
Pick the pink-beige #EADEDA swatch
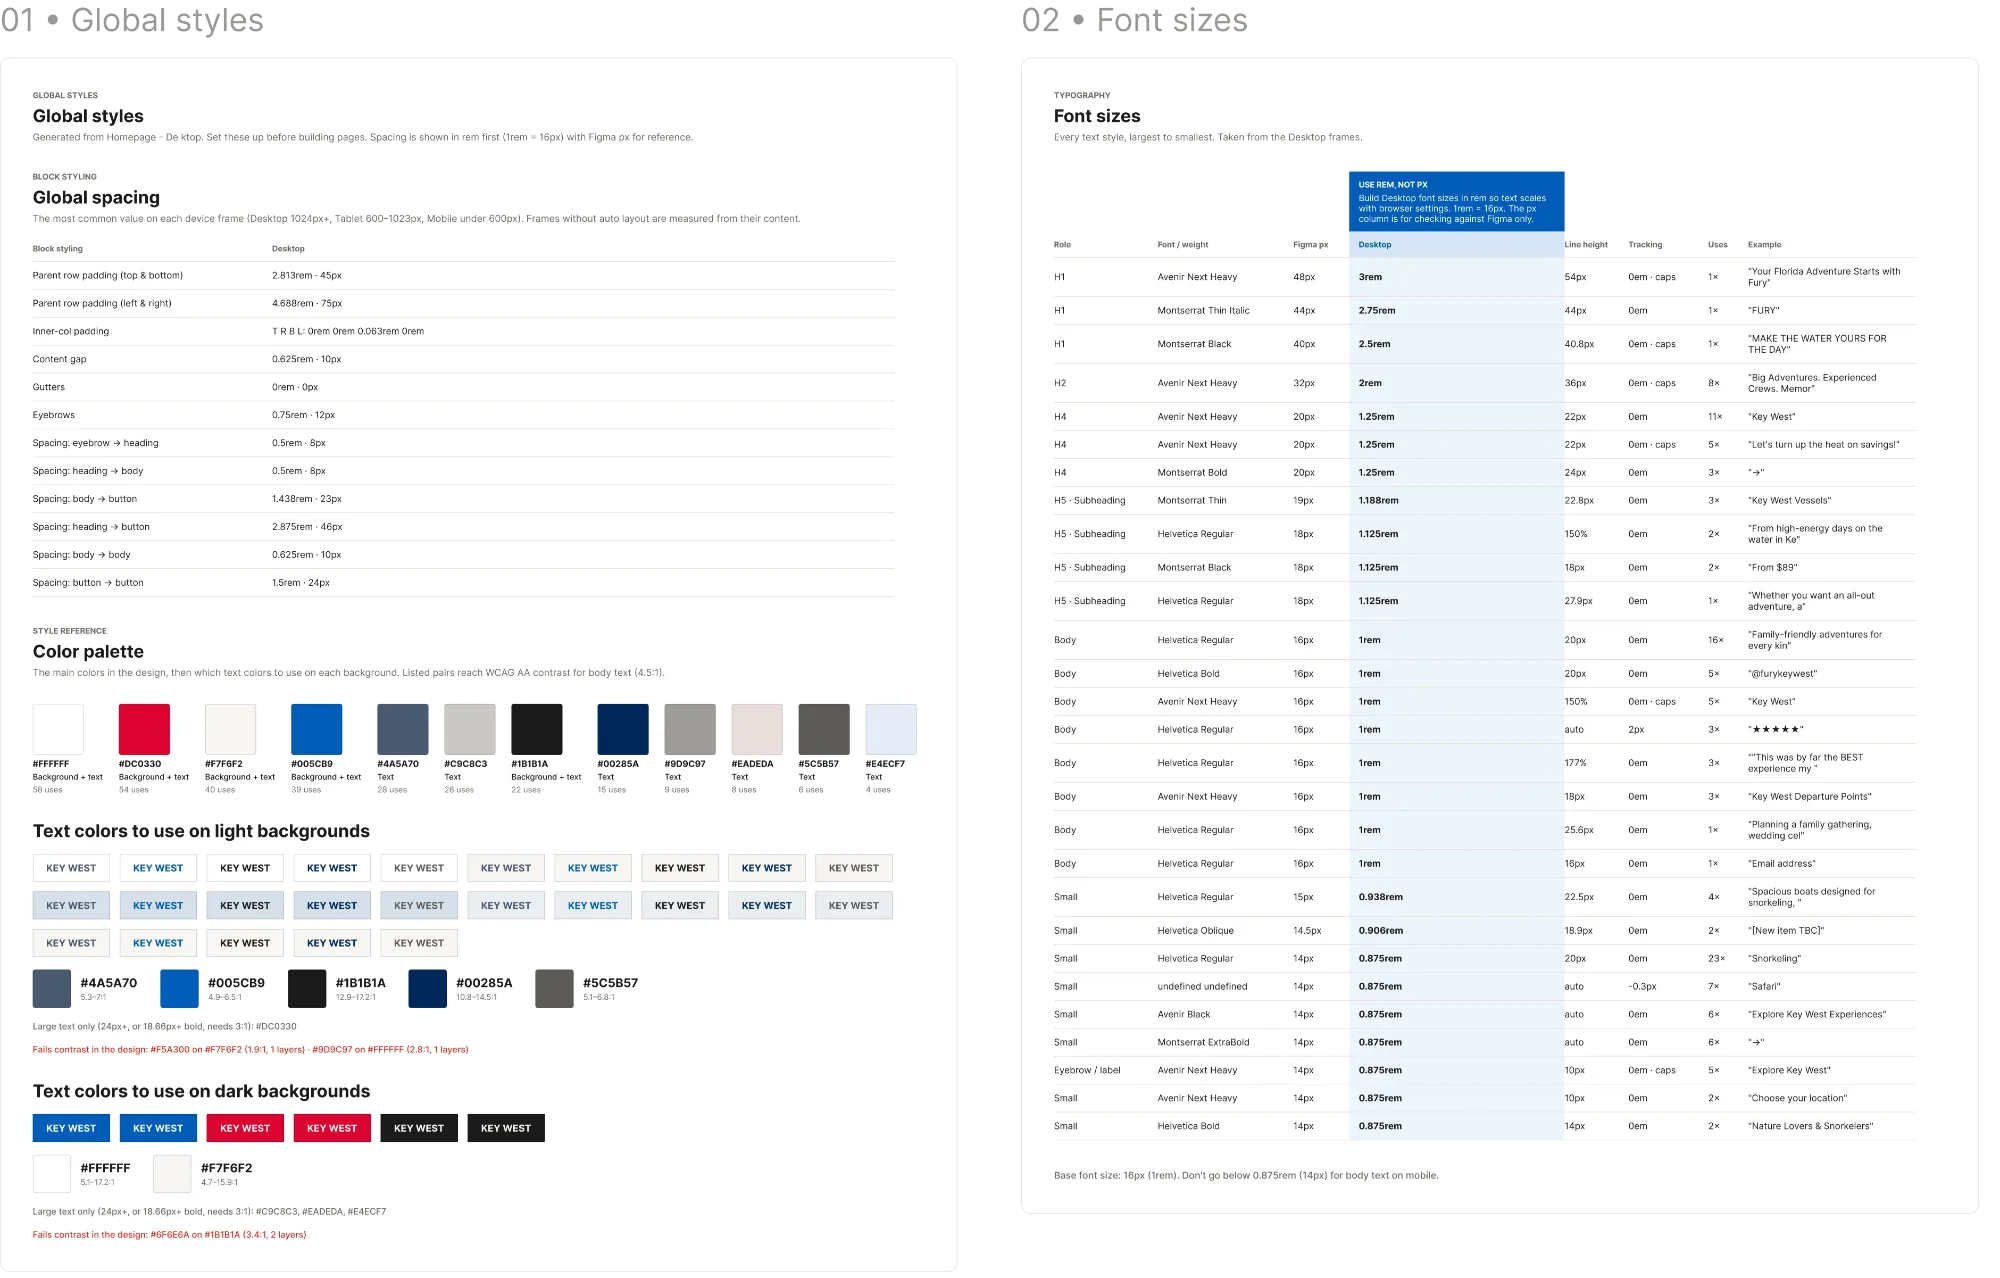point(757,729)
